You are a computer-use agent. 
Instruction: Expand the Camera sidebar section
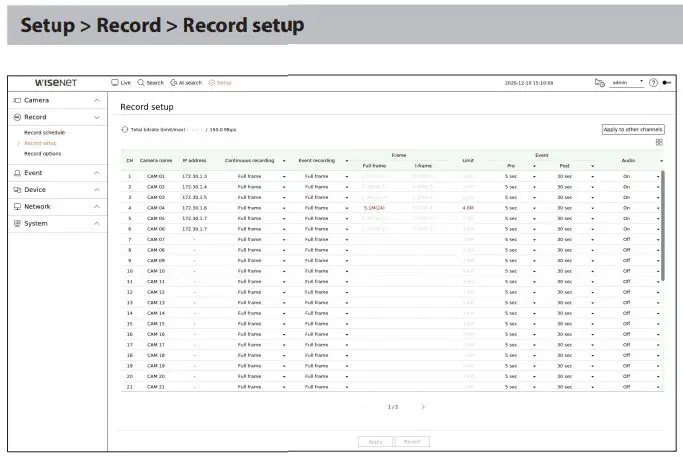[x=97, y=100]
